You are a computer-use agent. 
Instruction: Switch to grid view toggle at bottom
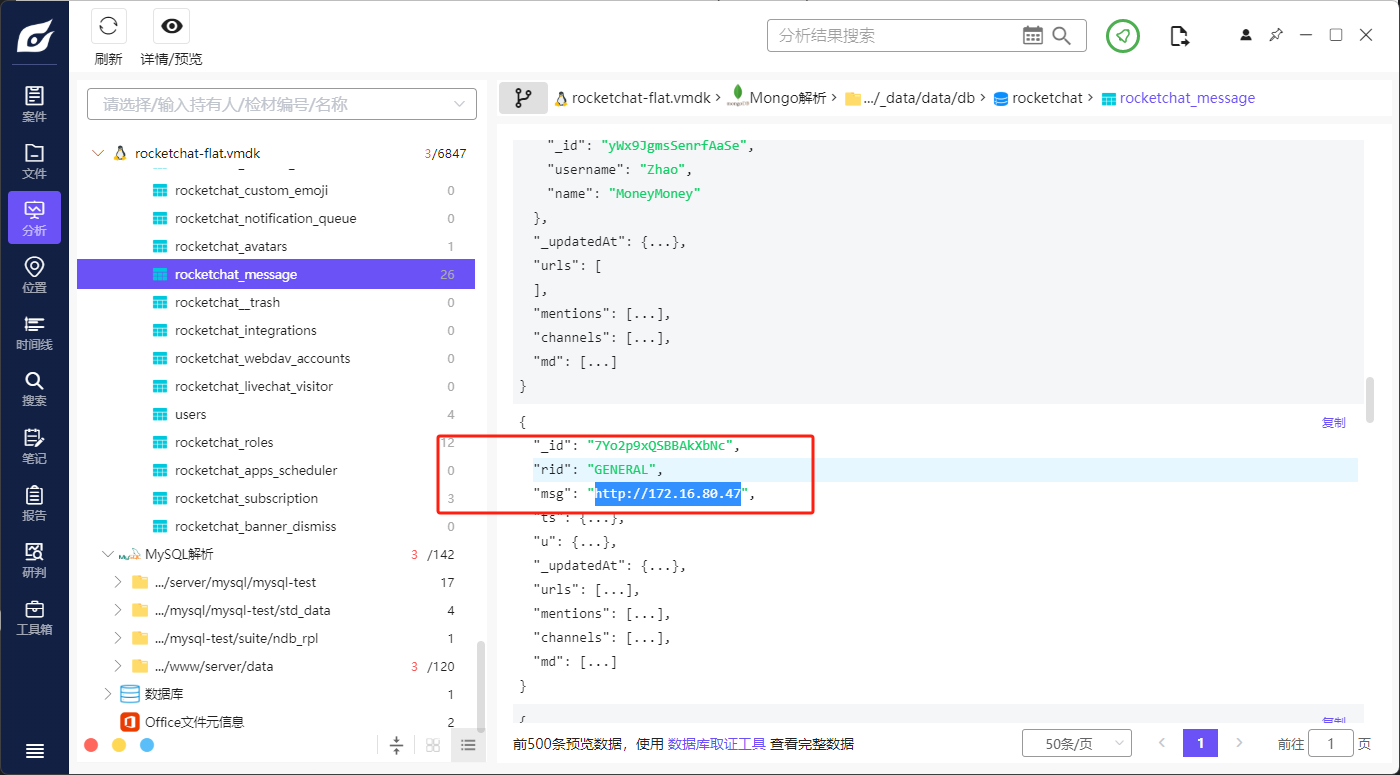coord(433,745)
